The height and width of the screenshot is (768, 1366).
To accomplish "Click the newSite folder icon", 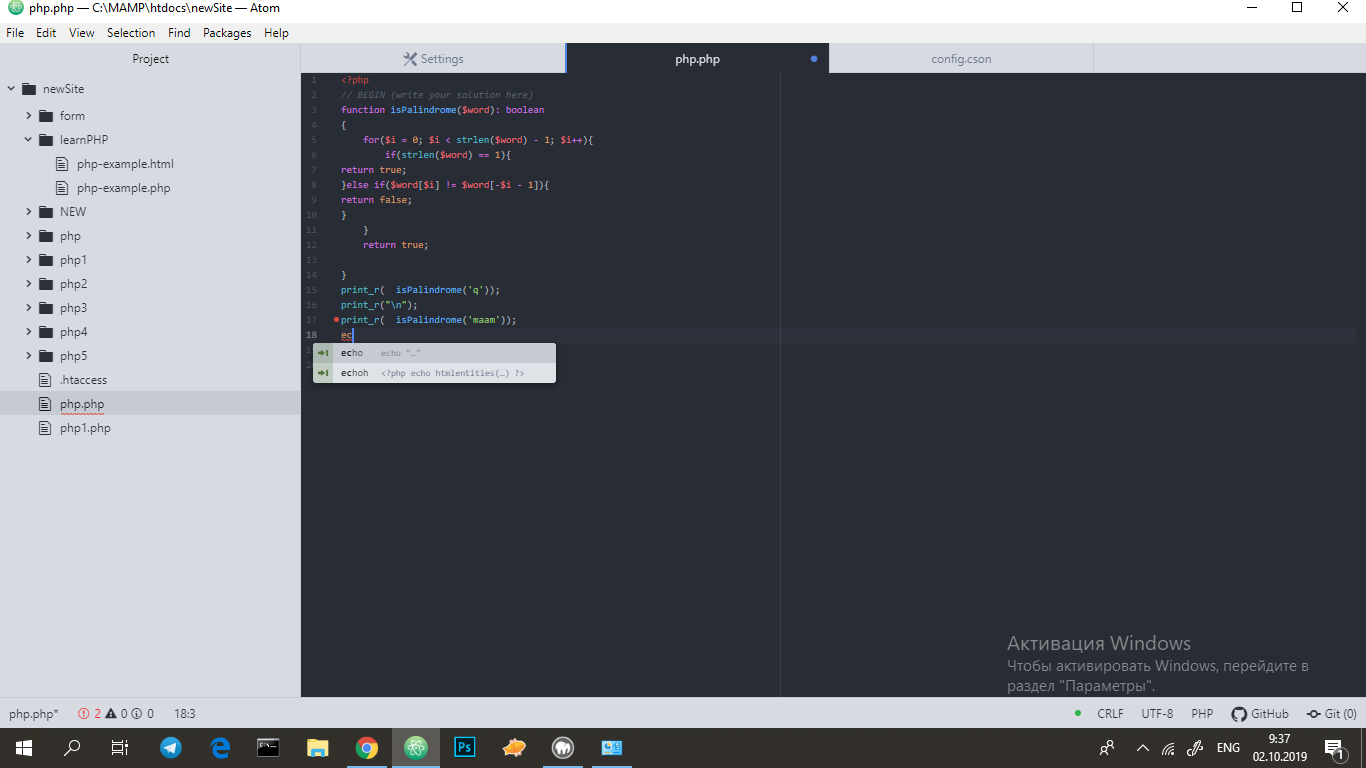I will 28,89.
